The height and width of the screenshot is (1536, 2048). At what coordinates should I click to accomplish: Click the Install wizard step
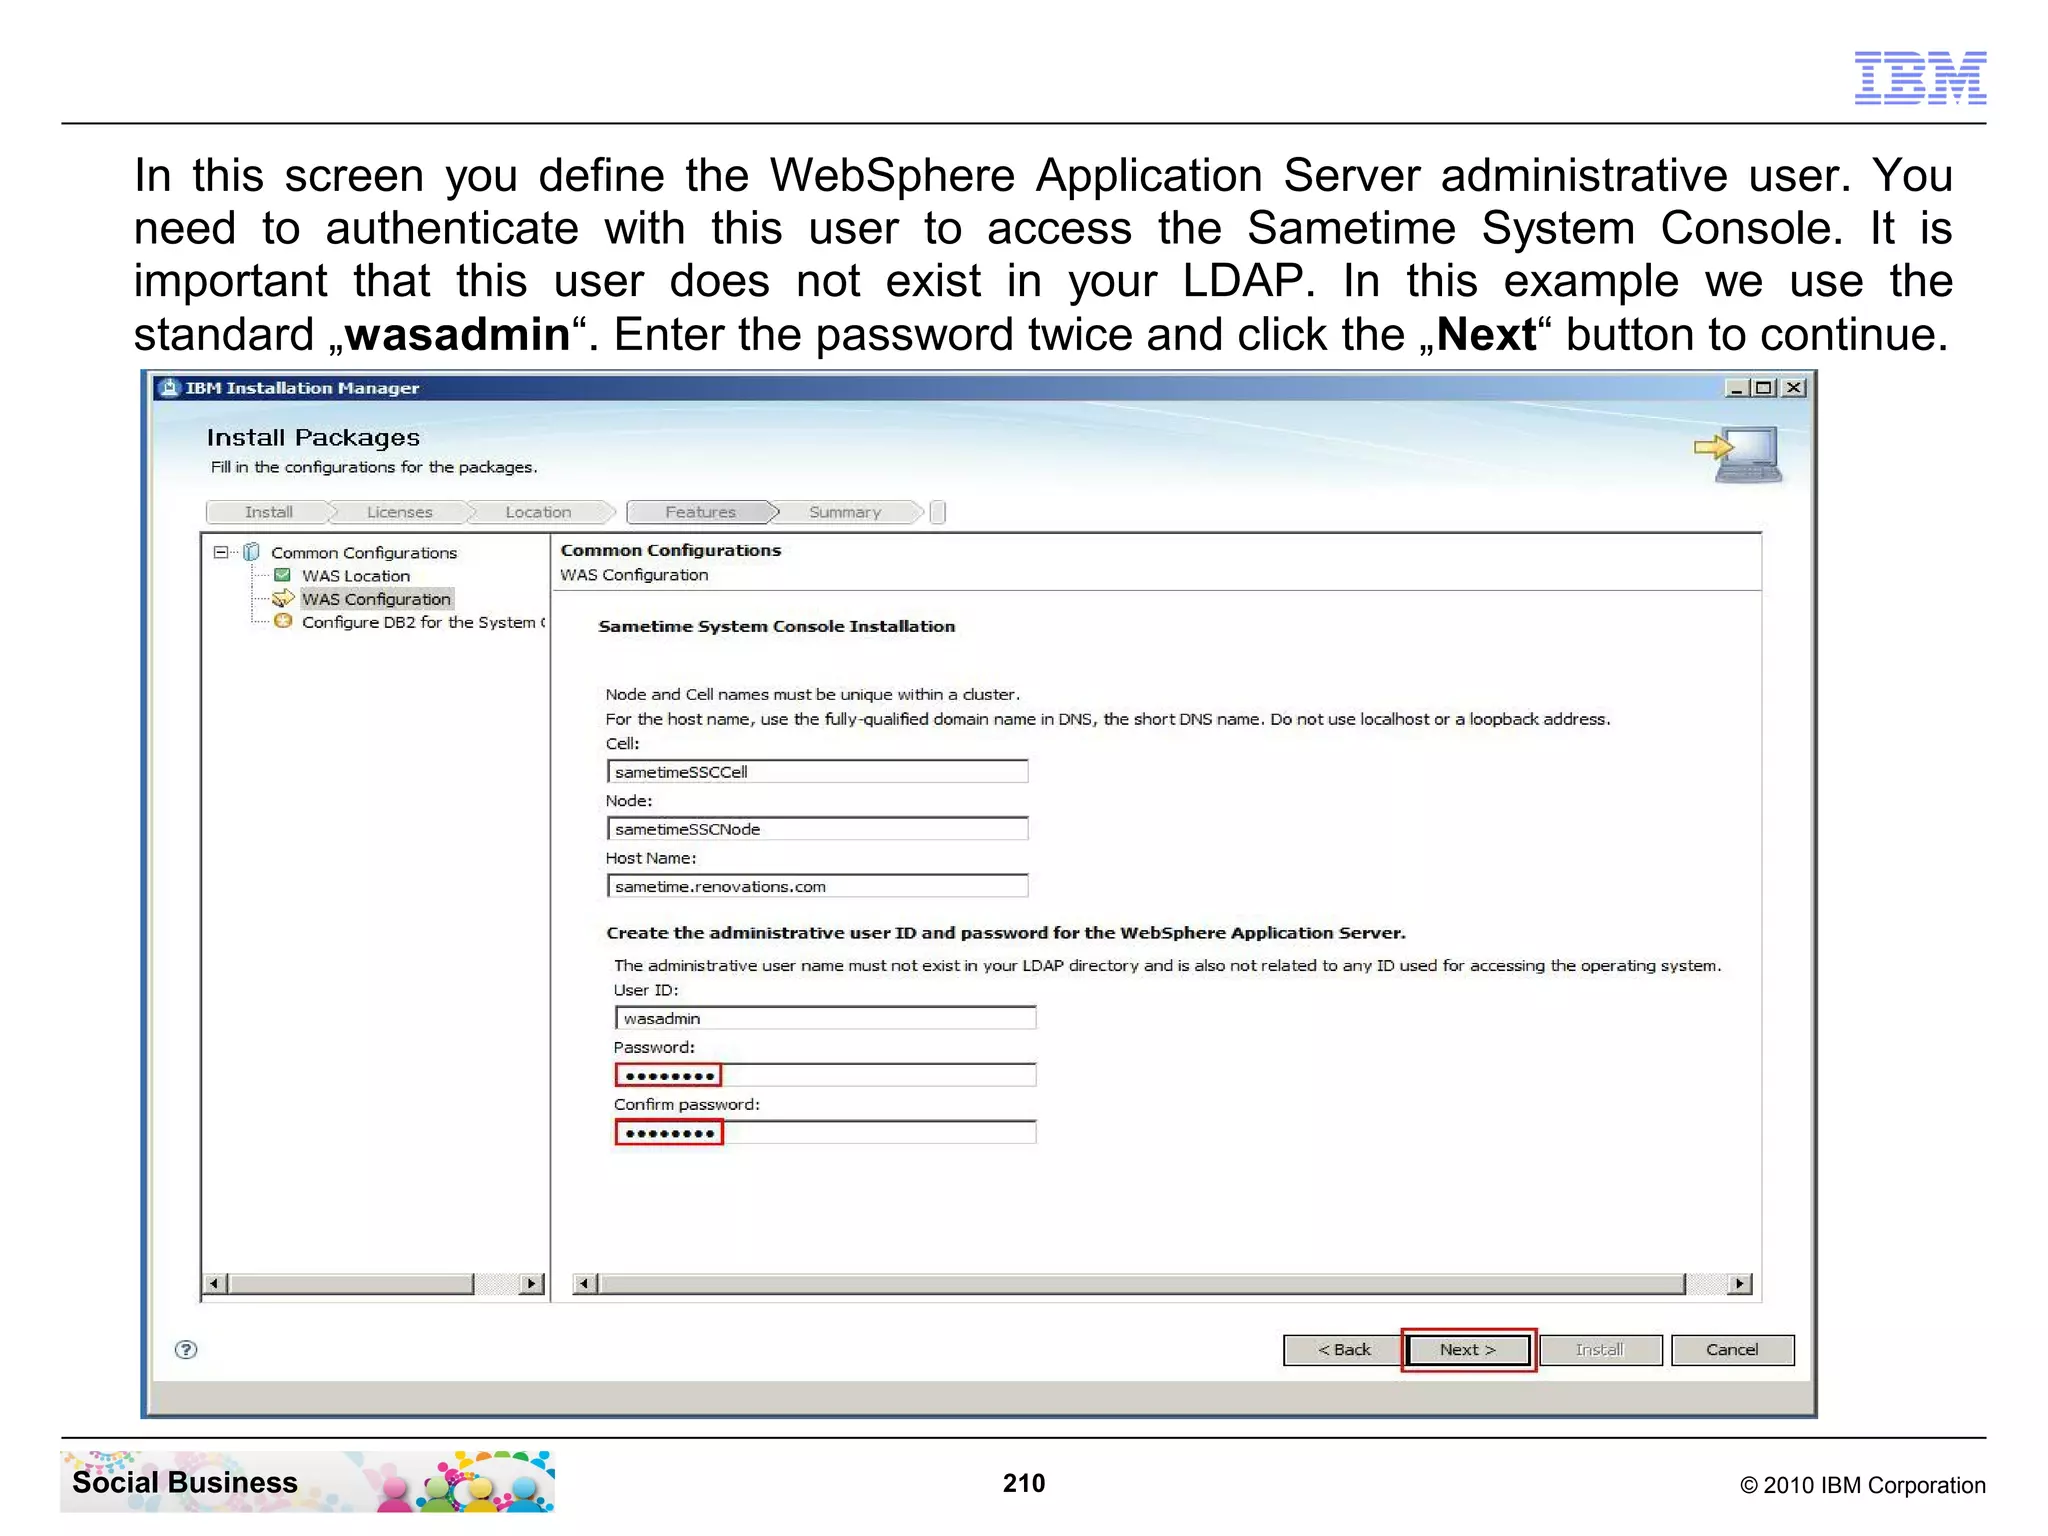coord(268,512)
